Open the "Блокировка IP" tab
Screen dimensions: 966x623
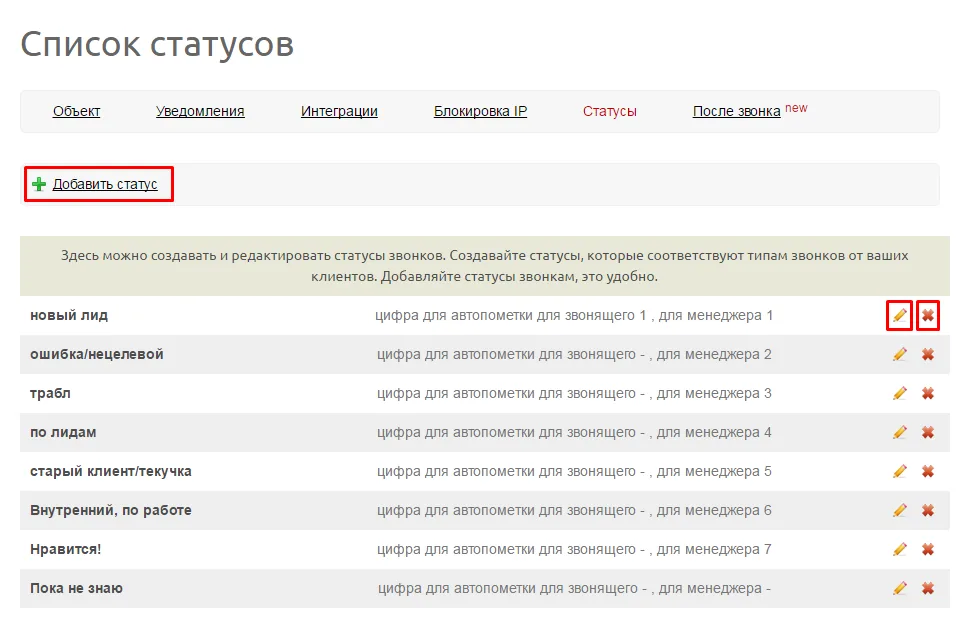(481, 112)
